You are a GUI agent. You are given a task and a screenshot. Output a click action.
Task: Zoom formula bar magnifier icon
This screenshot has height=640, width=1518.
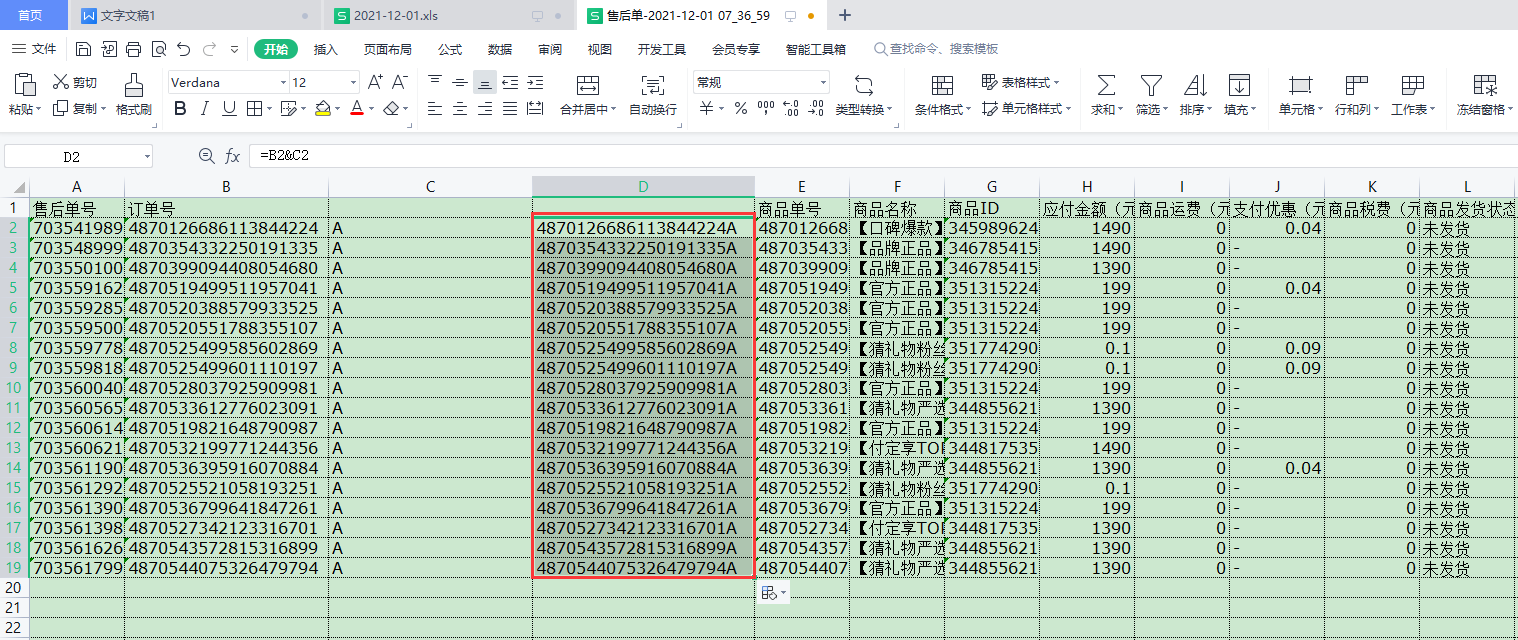207,156
